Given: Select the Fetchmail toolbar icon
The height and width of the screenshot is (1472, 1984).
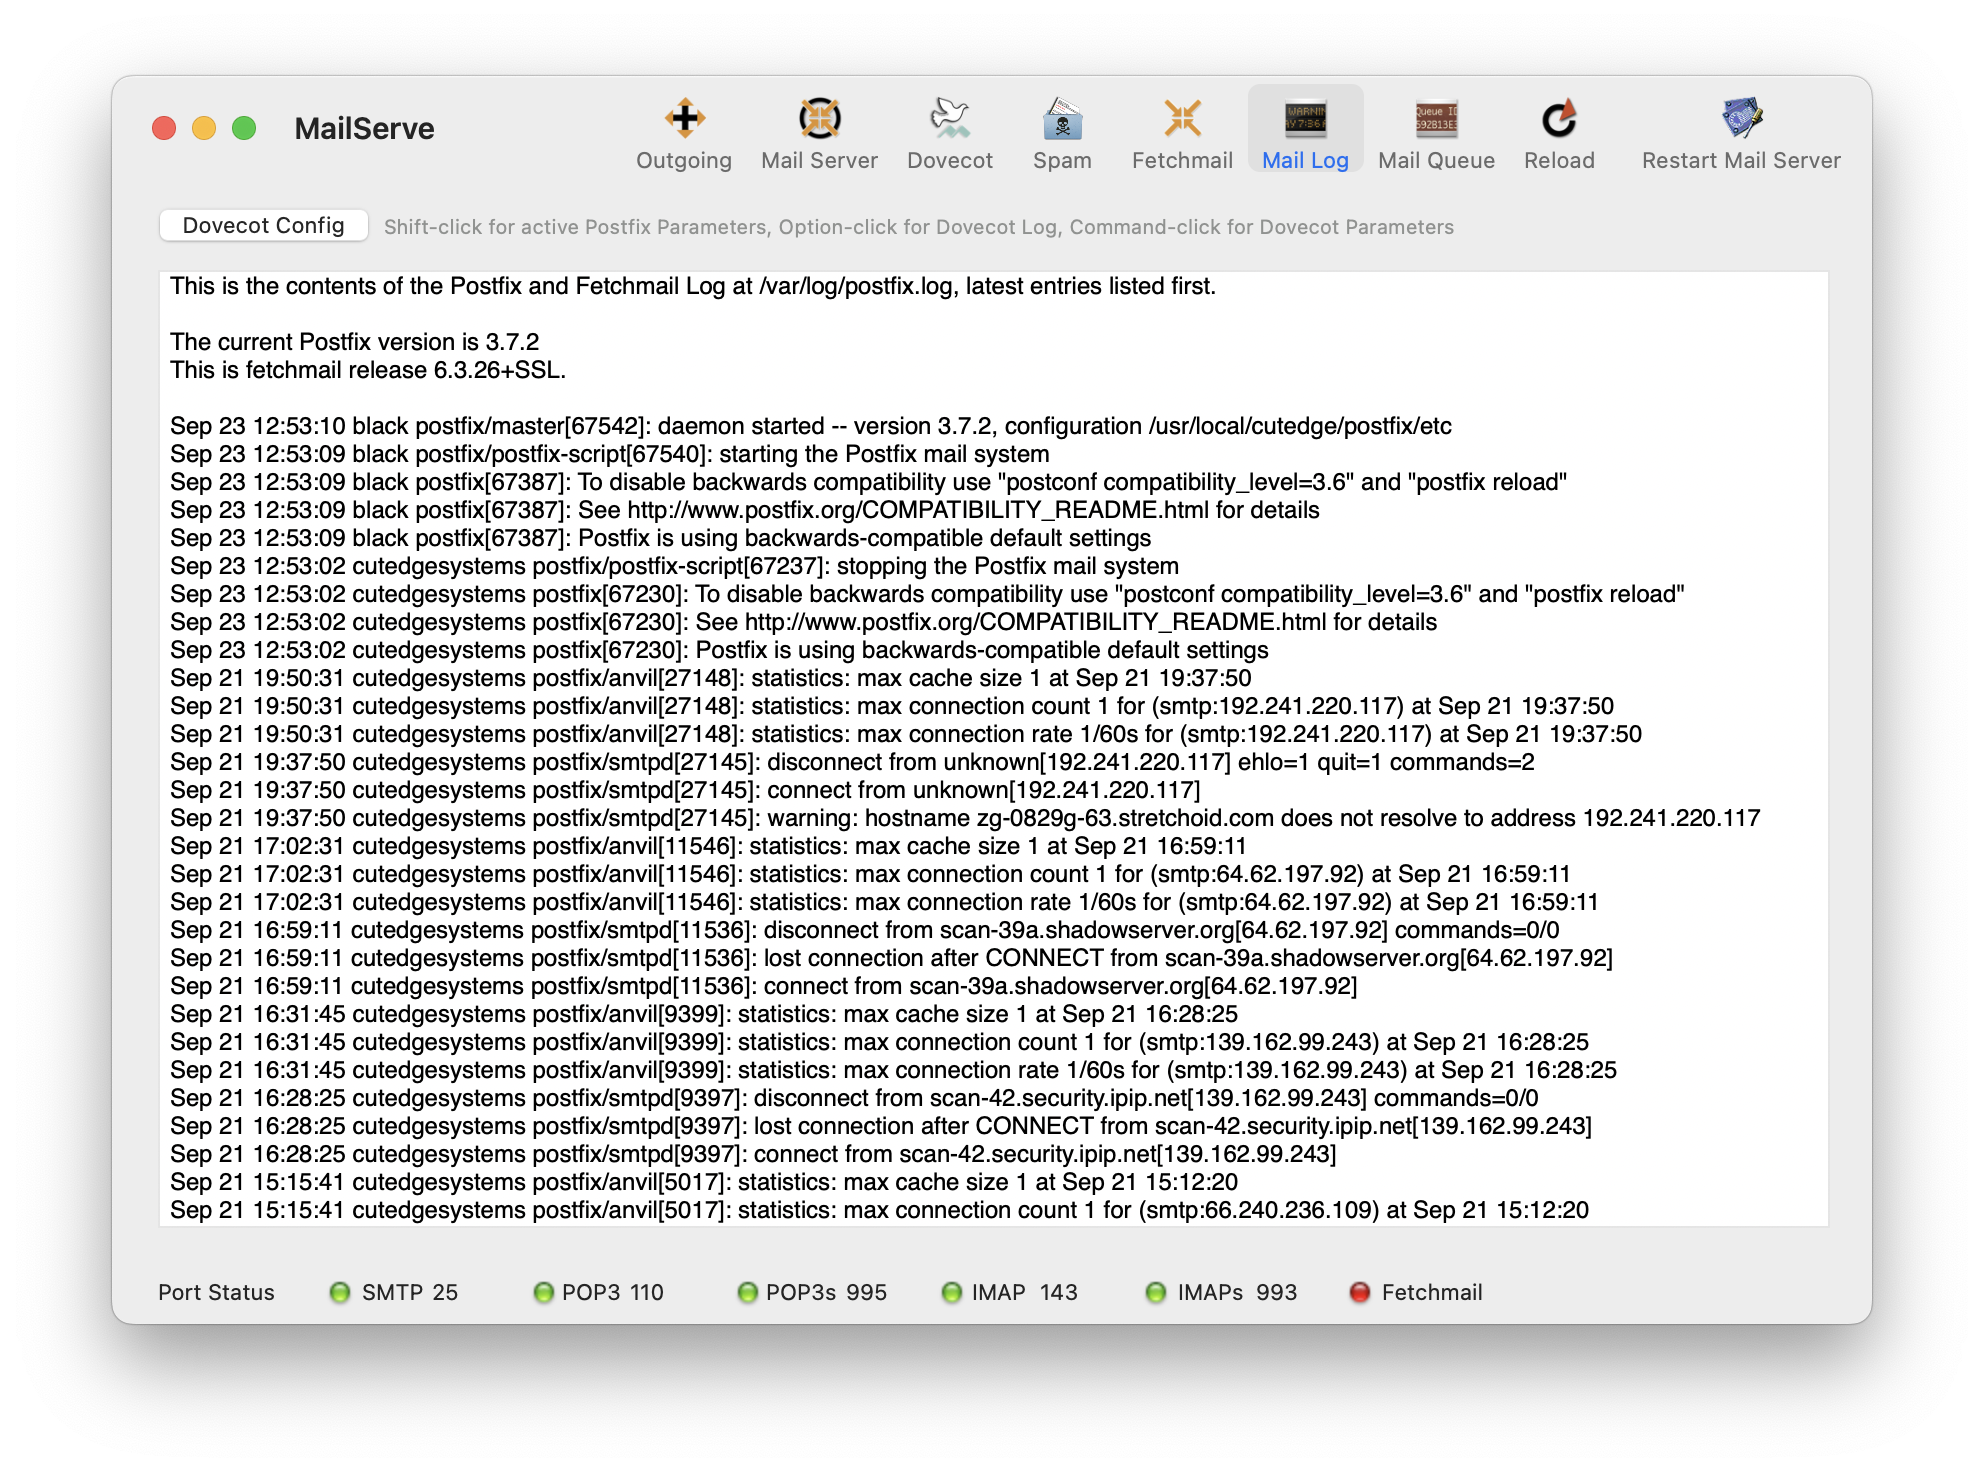Looking at the screenshot, I should (1182, 120).
